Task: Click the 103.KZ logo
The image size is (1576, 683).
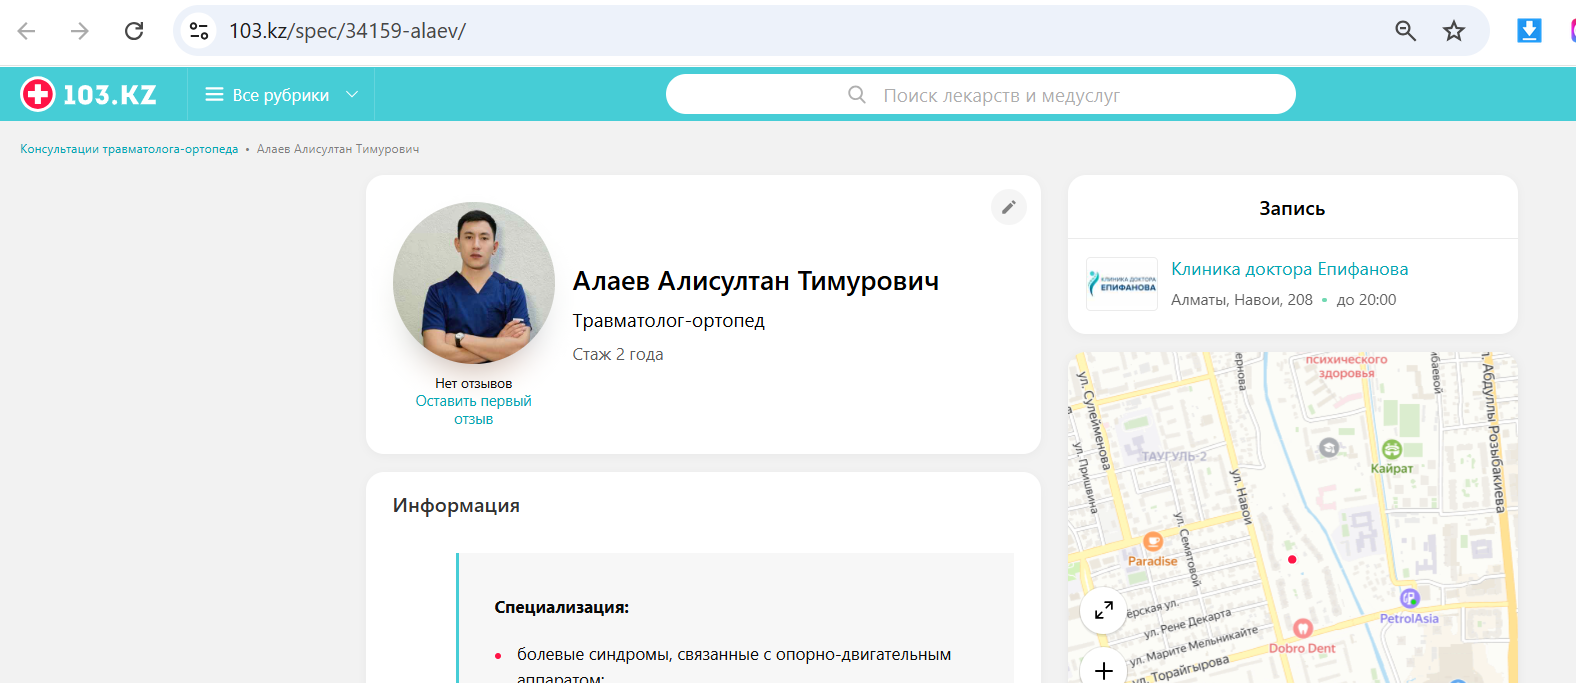Action: pyautogui.click(x=89, y=95)
